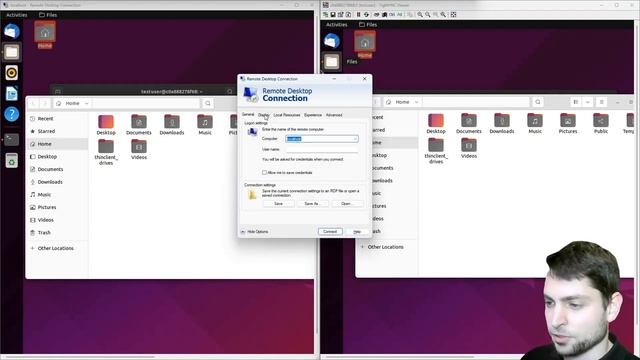
Task: Click Open button under Connection settings
Action: (x=346, y=203)
